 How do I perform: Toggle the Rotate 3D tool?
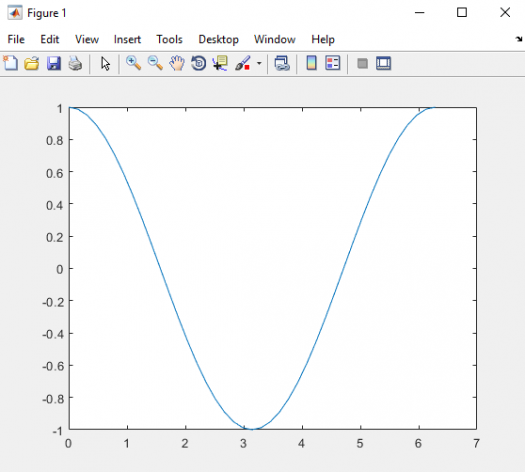pos(199,63)
